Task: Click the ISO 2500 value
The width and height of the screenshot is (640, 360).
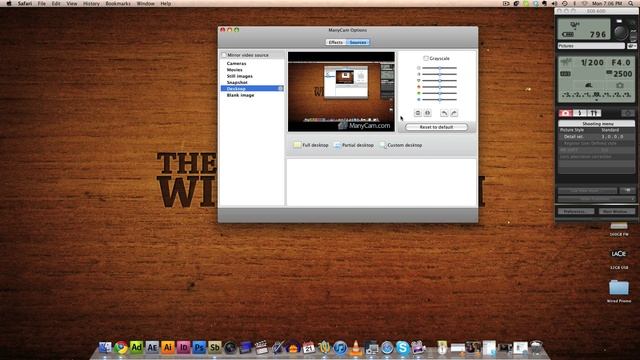Action: [x=620, y=74]
